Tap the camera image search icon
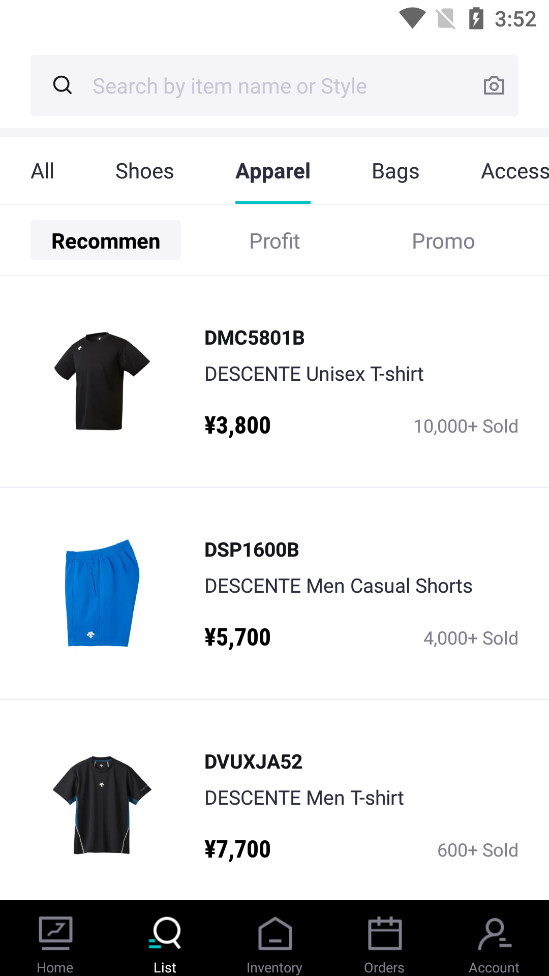The image size is (549, 976). click(x=494, y=85)
